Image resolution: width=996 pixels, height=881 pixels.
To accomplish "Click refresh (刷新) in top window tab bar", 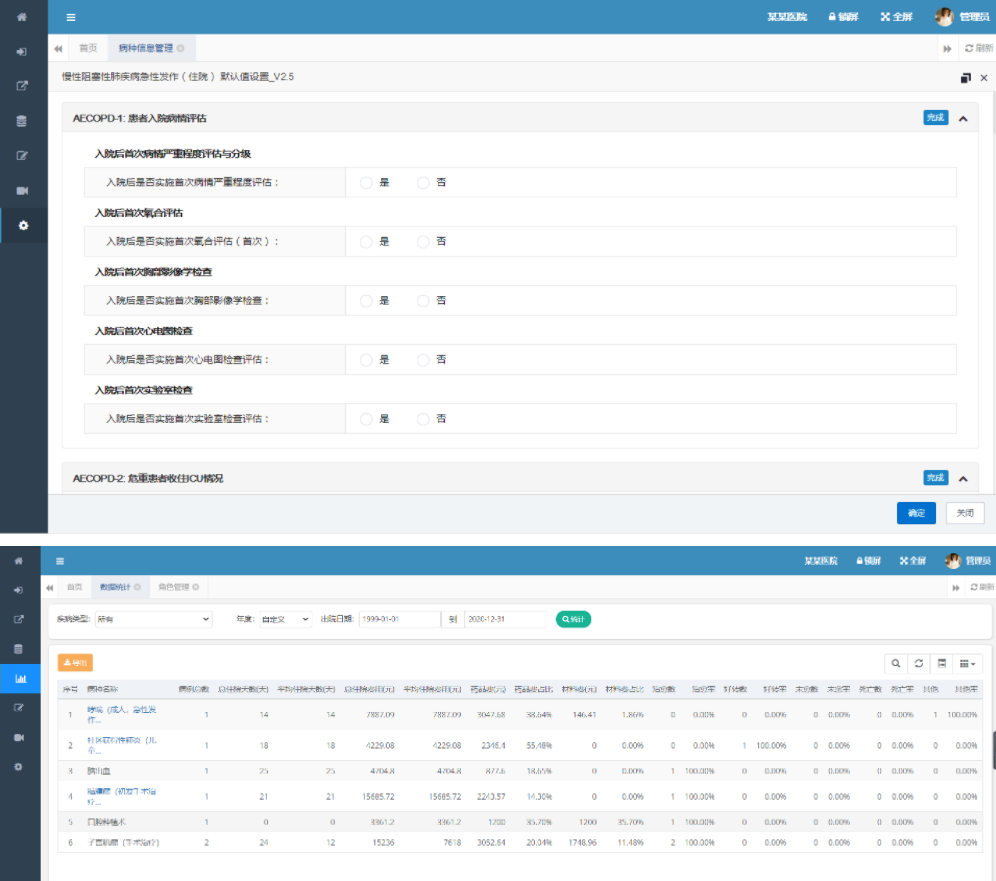I will 978,48.
